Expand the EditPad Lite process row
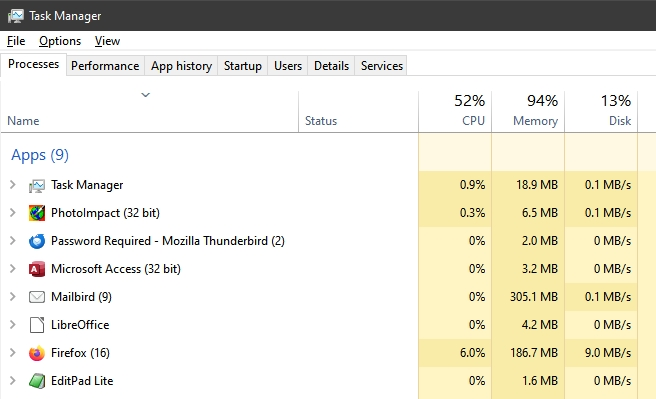The width and height of the screenshot is (656, 399). (x=13, y=381)
